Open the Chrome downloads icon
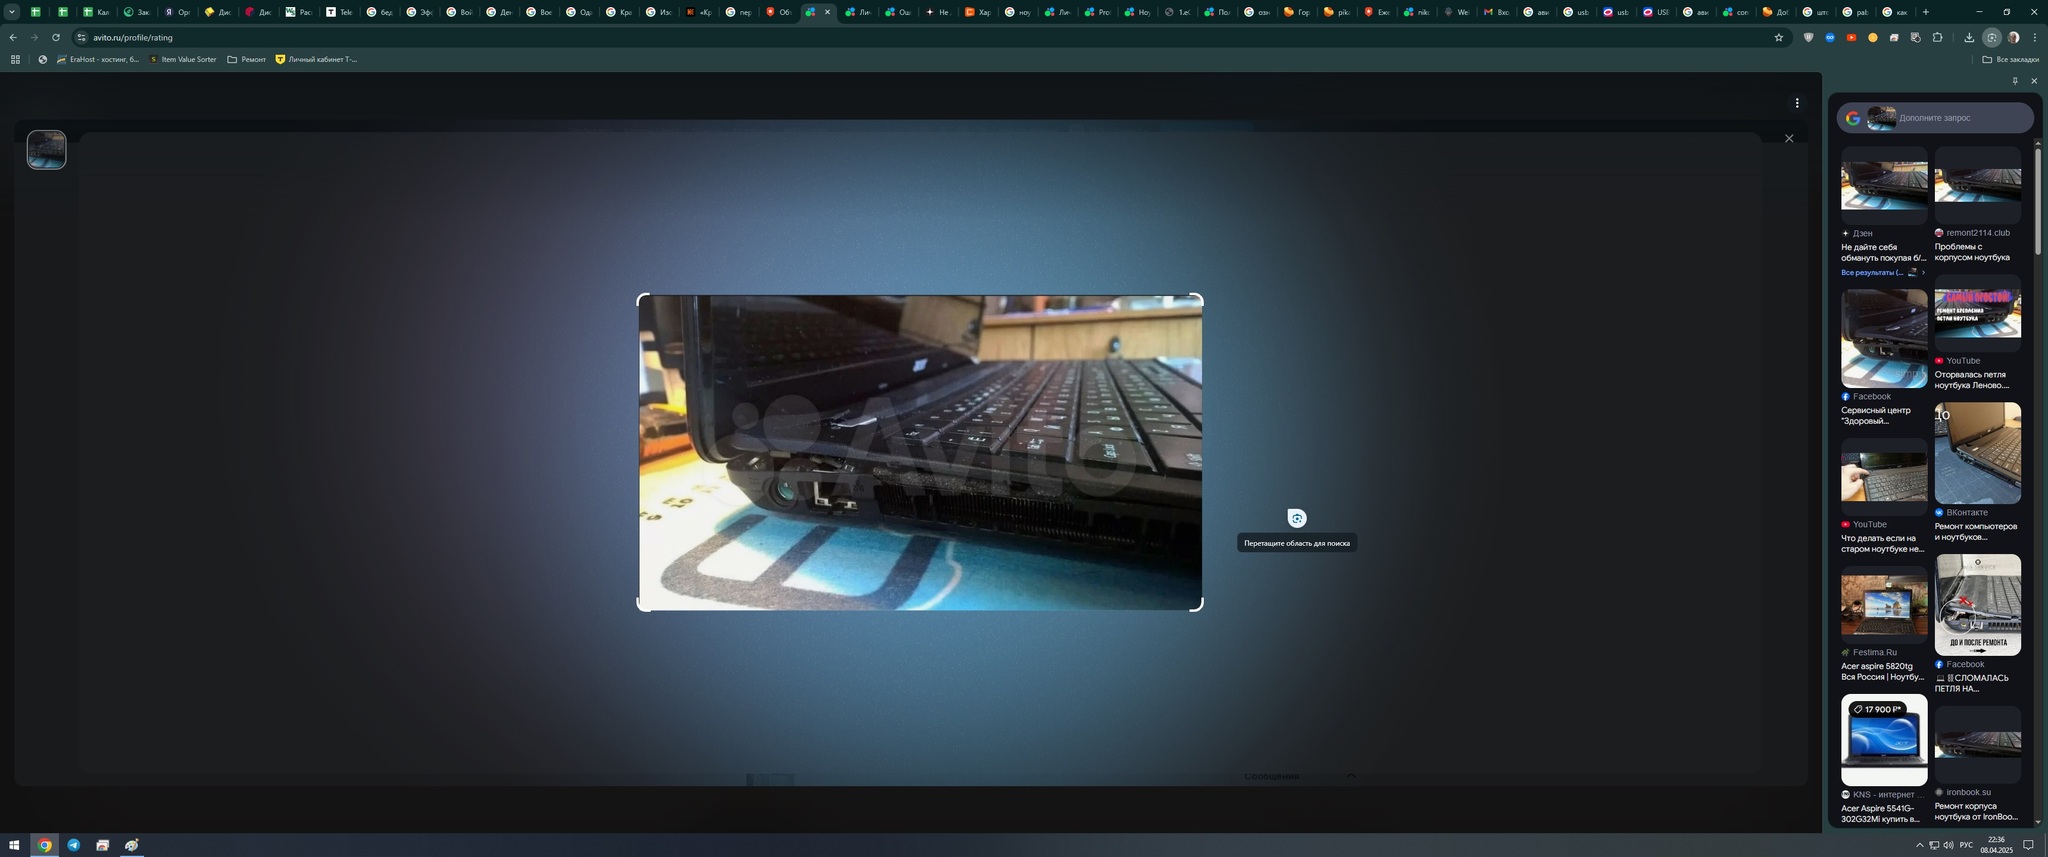The height and width of the screenshot is (857, 2048). point(1969,38)
